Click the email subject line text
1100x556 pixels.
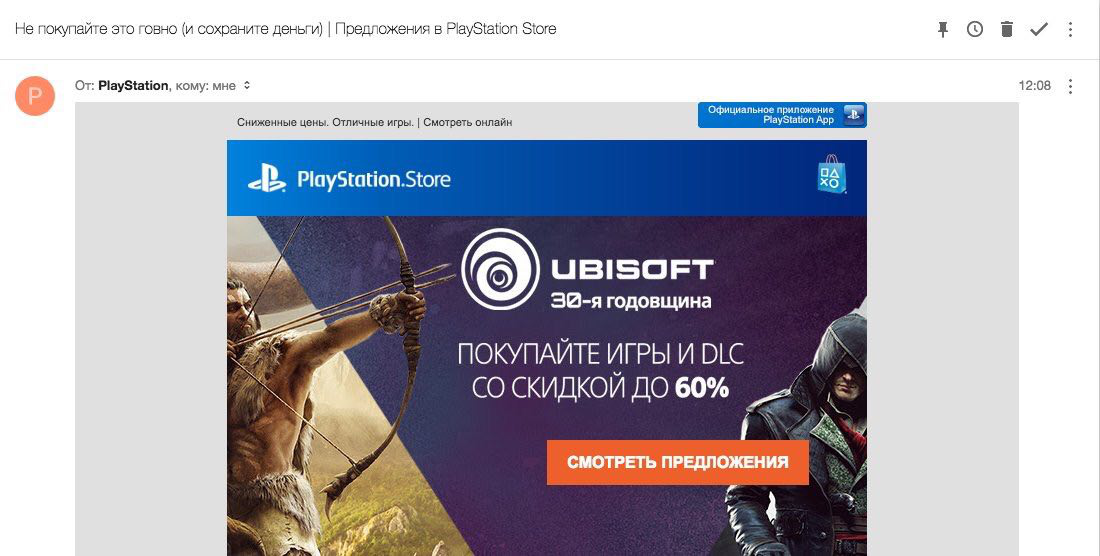coord(286,29)
